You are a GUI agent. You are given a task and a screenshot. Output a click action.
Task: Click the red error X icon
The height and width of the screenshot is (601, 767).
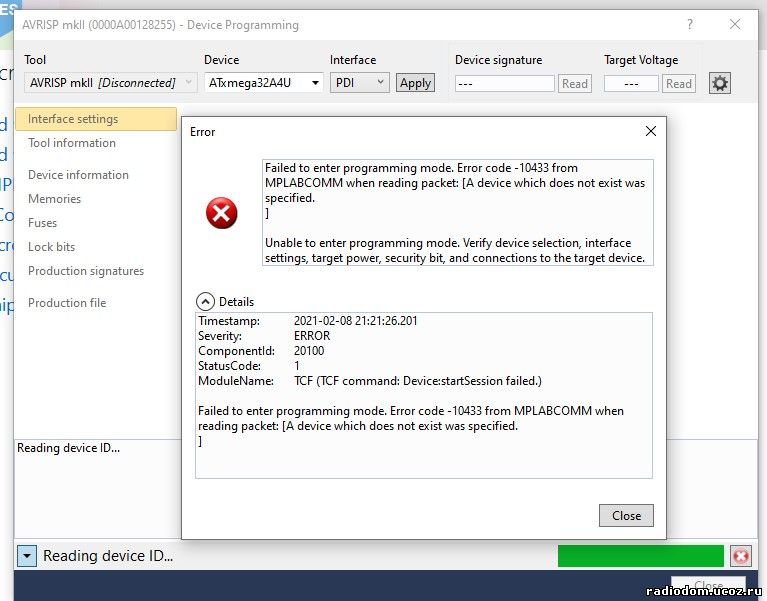[x=222, y=213]
